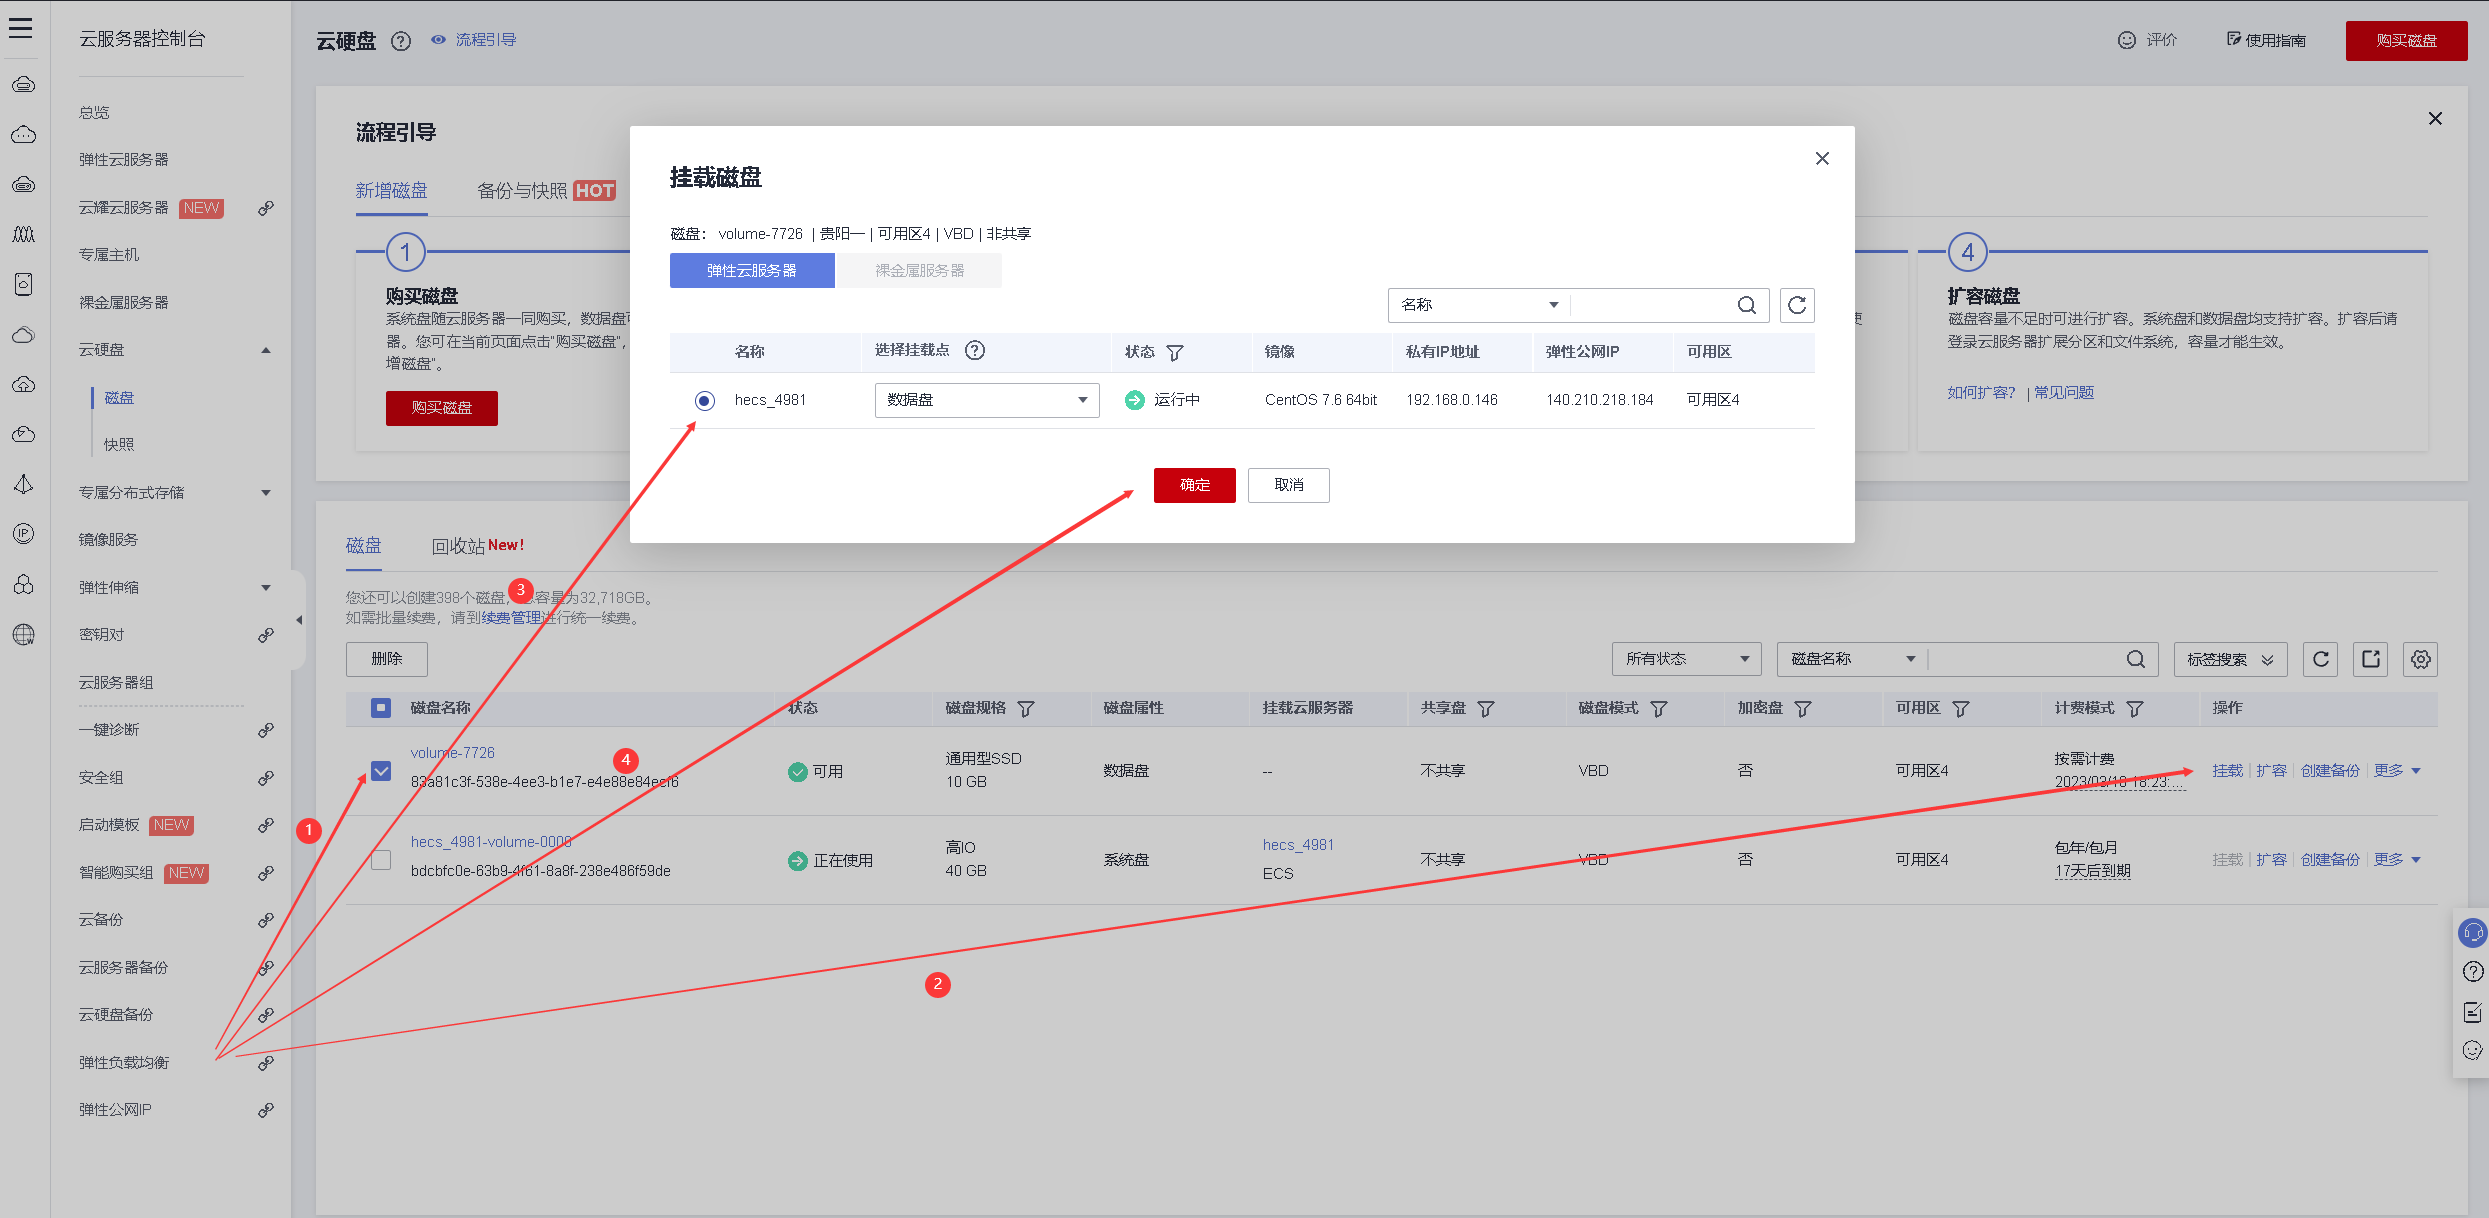Open the 数据盘 mount point dropdown
Image resolution: width=2489 pixels, height=1218 pixels.
(986, 400)
